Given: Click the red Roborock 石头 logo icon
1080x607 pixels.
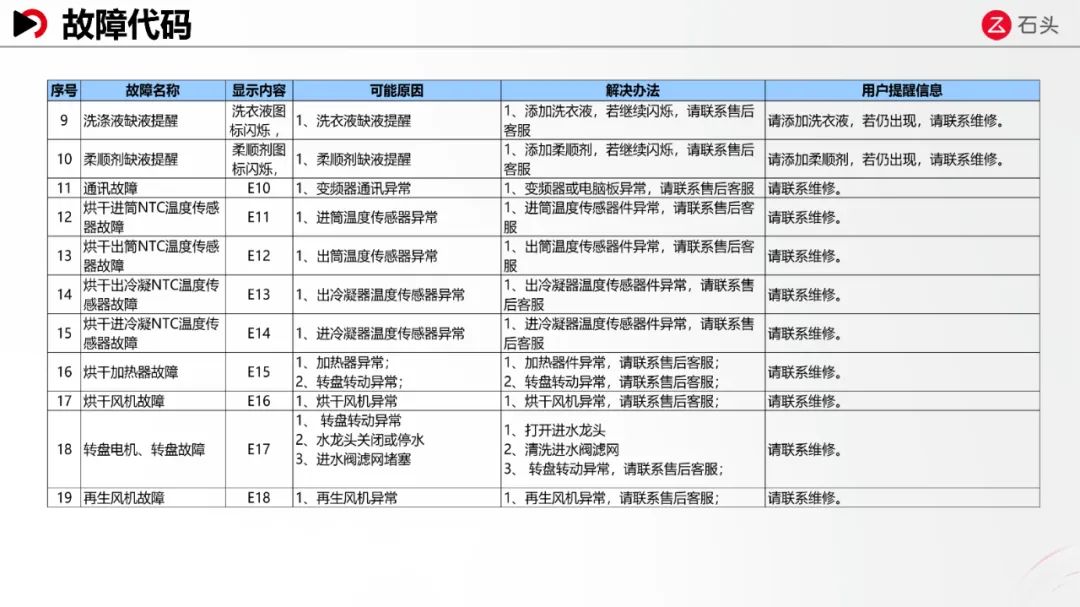Looking at the screenshot, I should coord(995,25).
